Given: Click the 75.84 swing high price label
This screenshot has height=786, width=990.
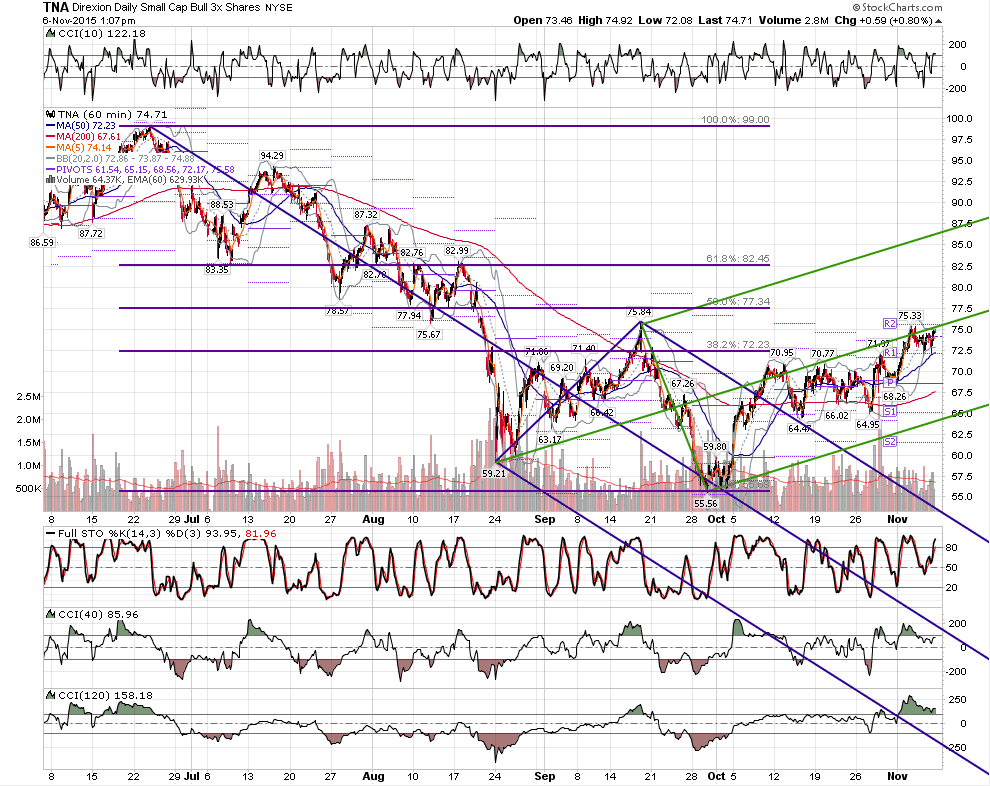Looking at the screenshot, I should 639,312.
